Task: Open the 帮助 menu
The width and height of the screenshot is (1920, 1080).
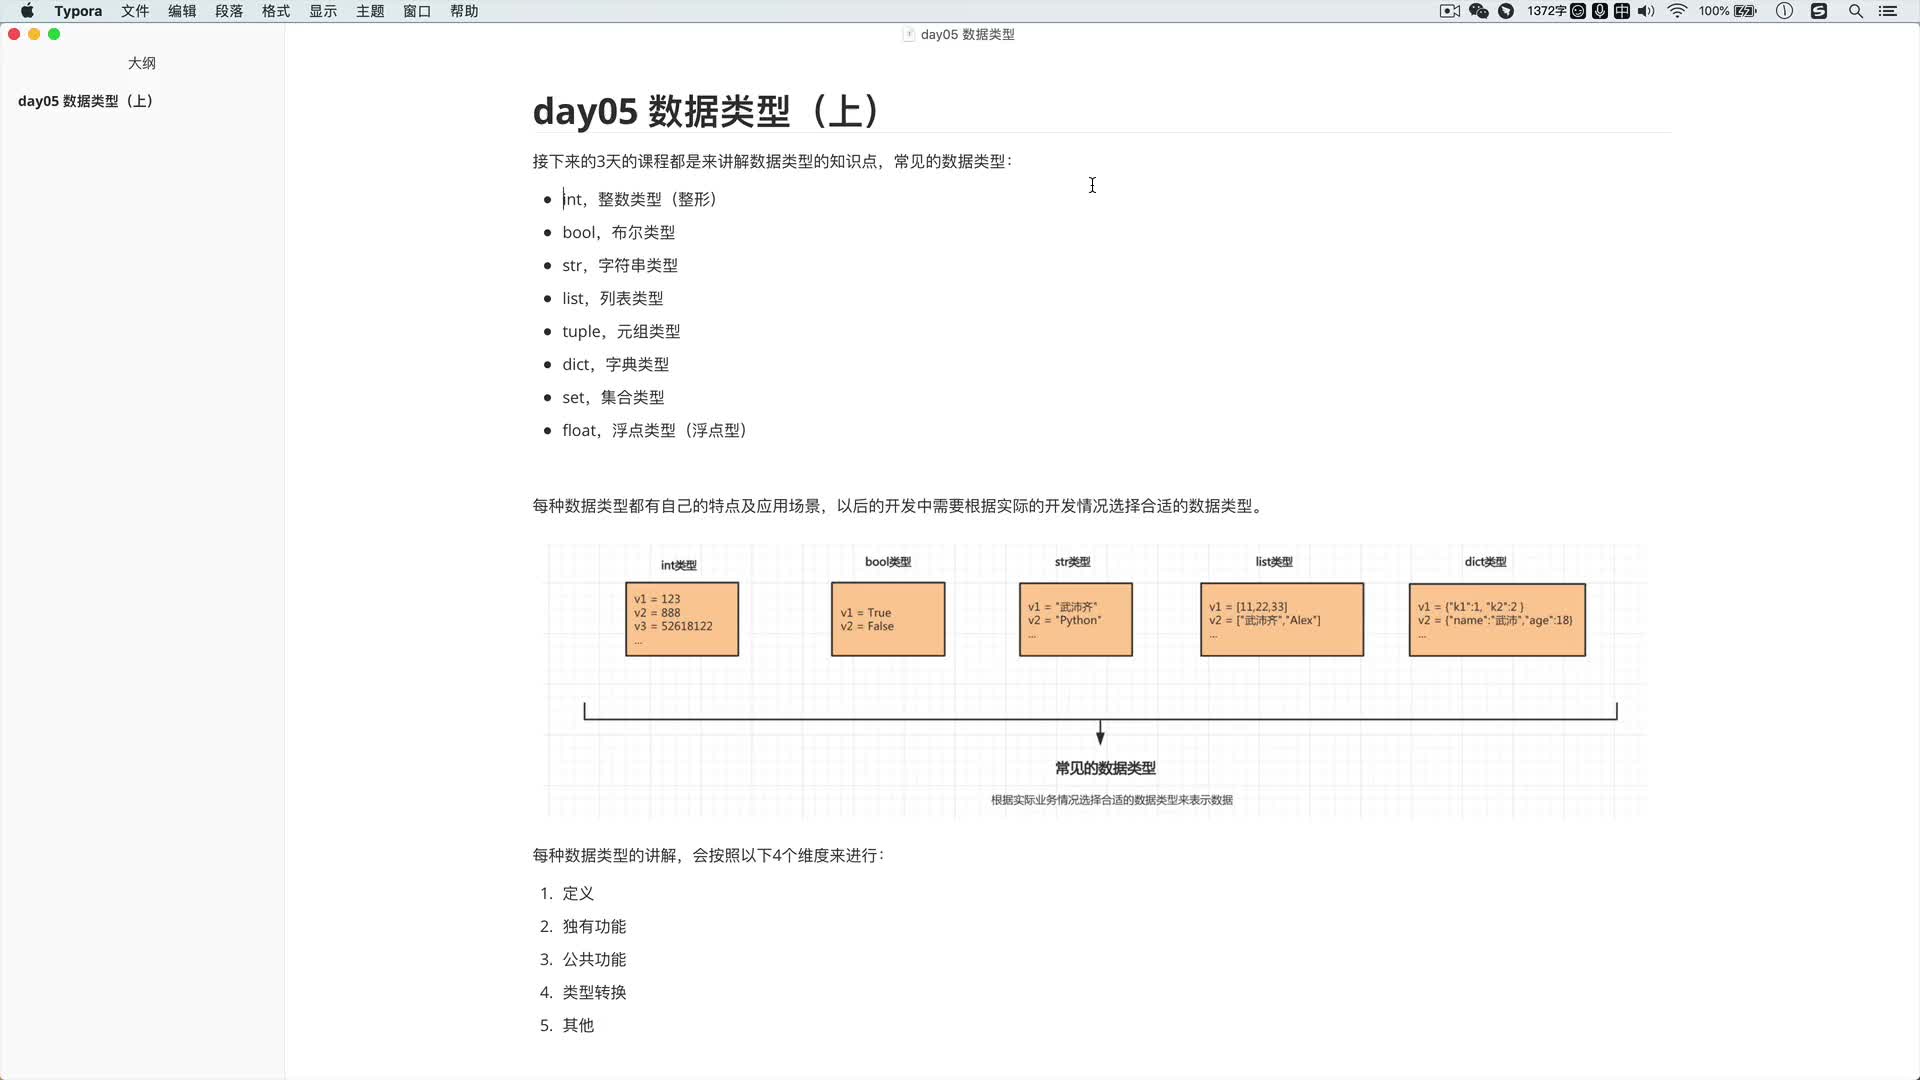Action: coord(464,11)
